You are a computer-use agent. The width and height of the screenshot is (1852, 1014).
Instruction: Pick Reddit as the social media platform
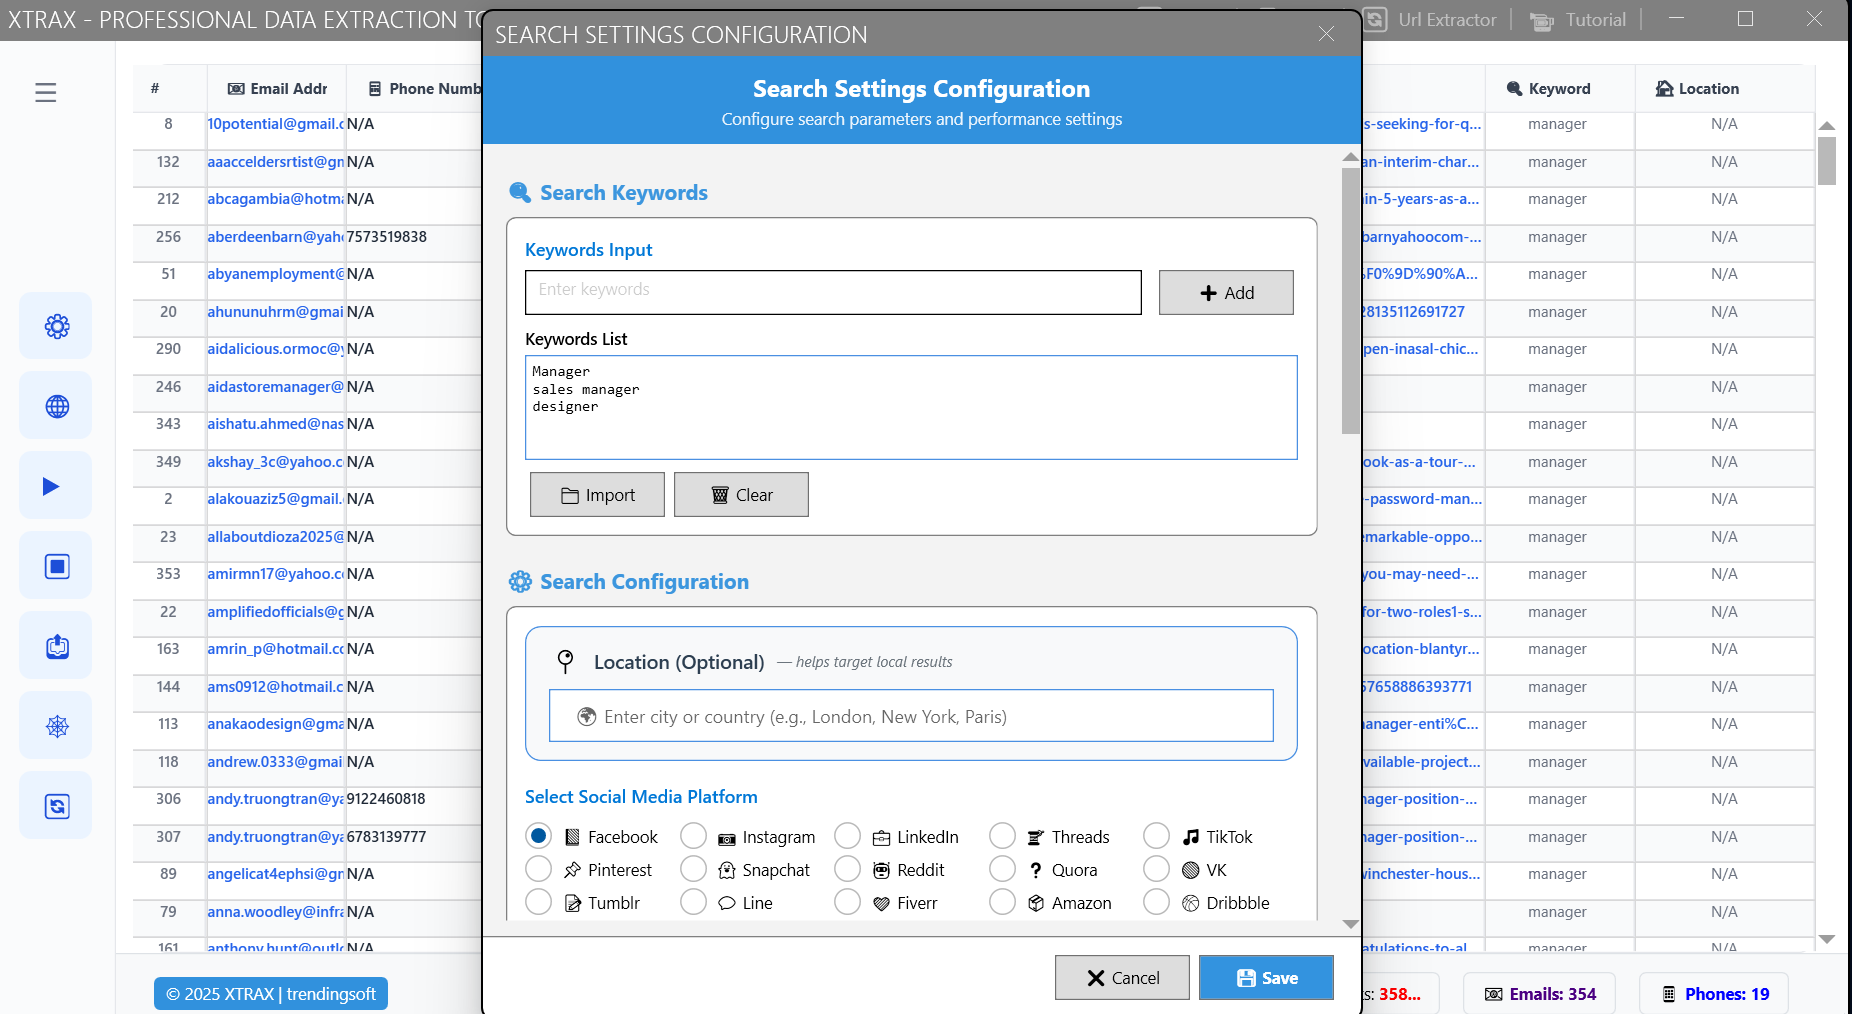pyautogui.click(x=848, y=869)
